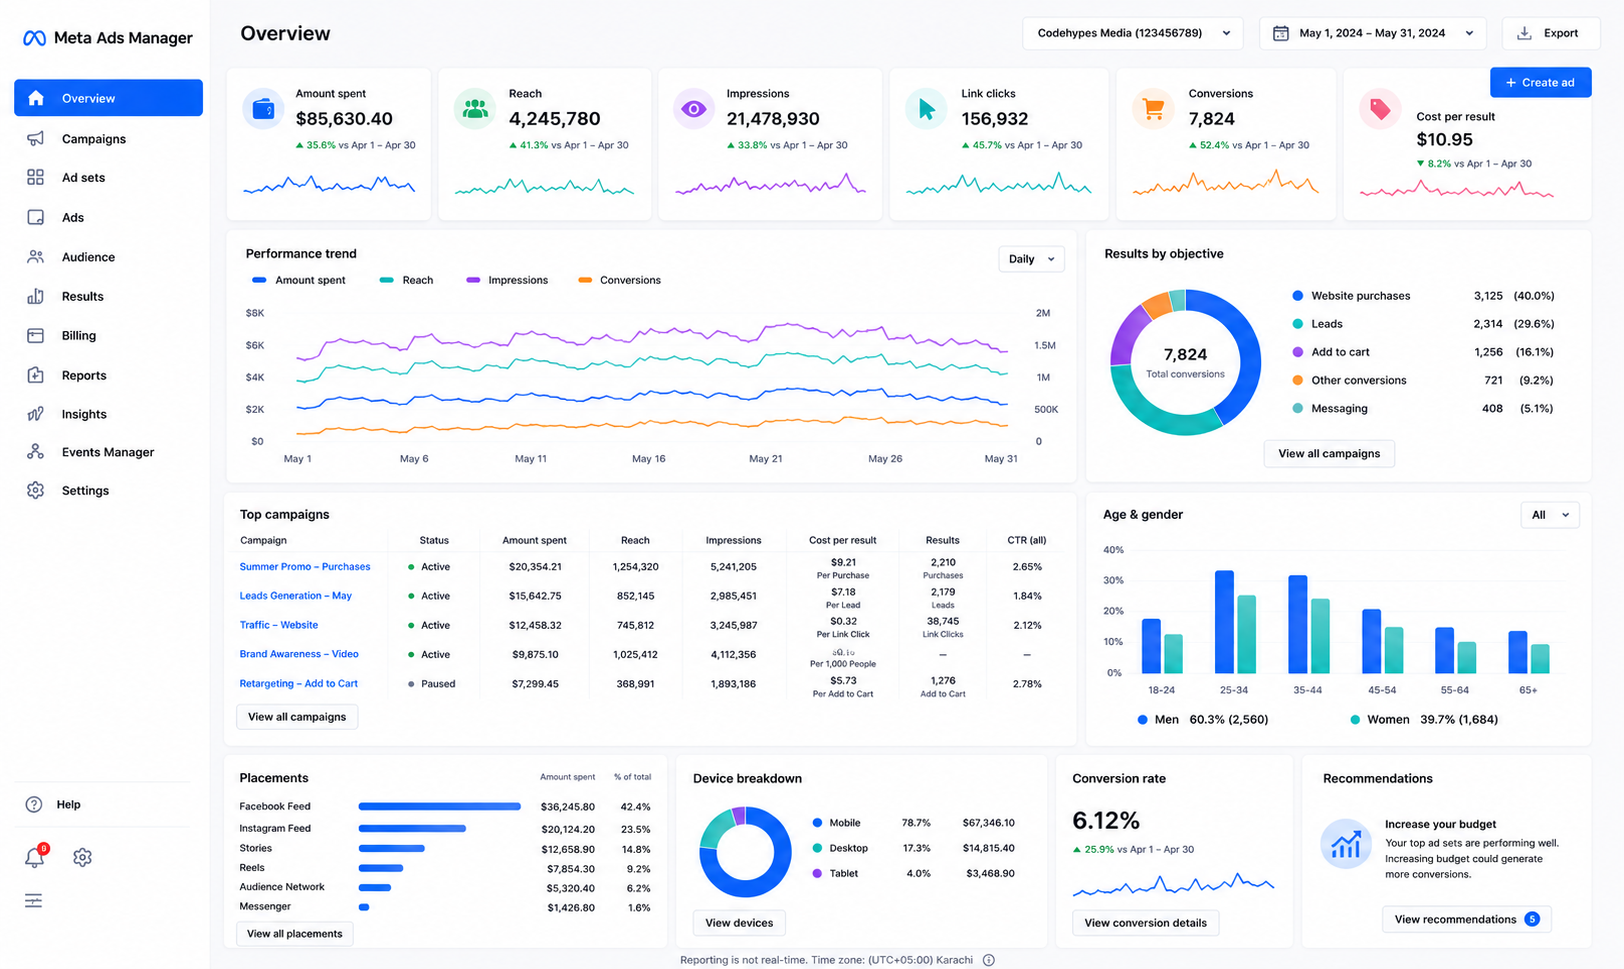The height and width of the screenshot is (969, 1624).
Task: Click the Meta logo icon
Action: [34, 38]
